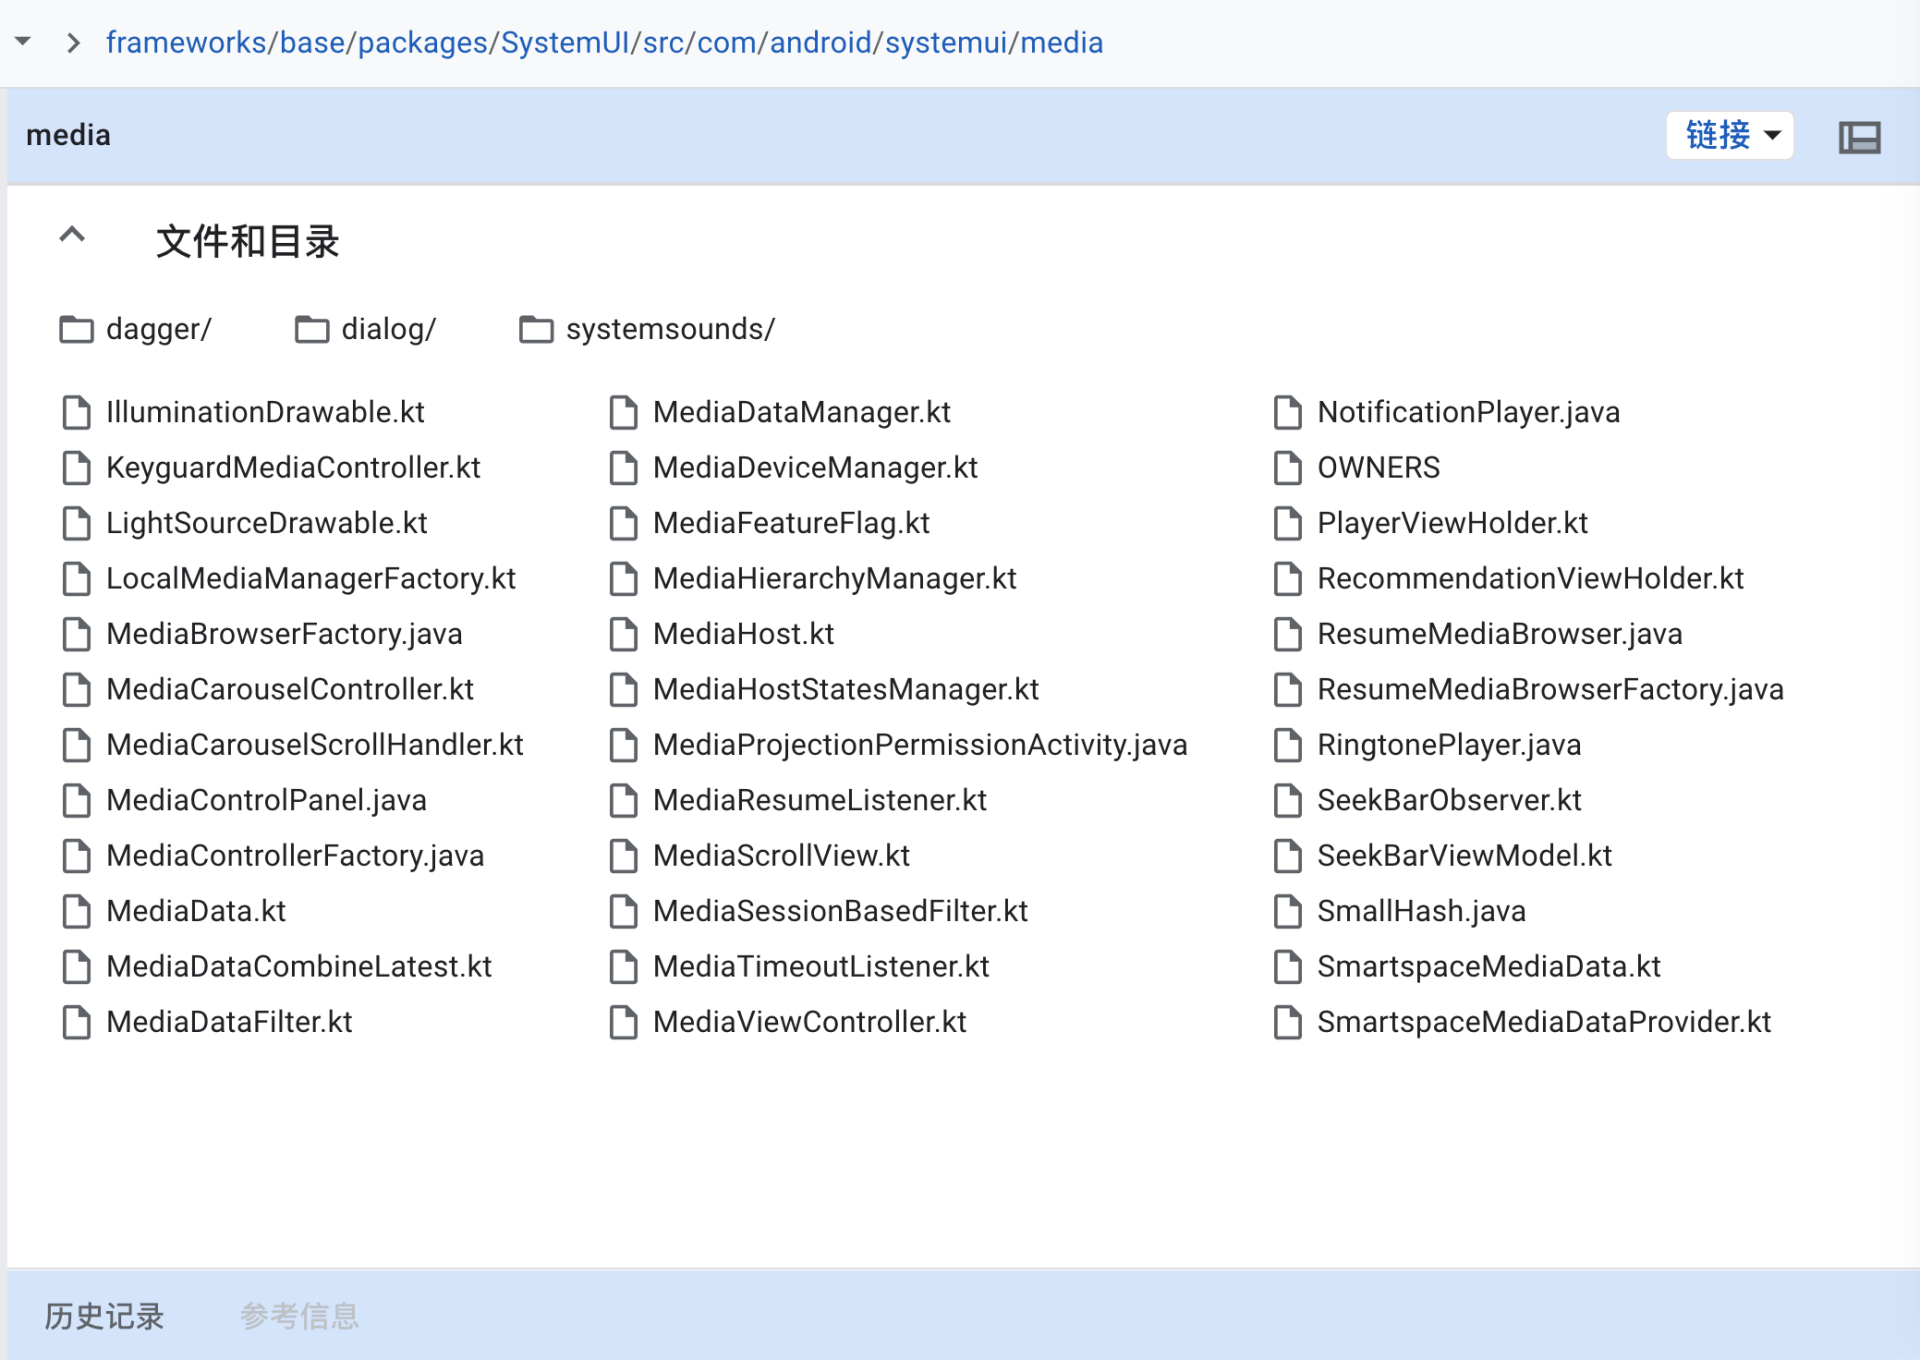
Task: Open MediaProjectionPermissionActivity.java file
Action: [919, 745]
